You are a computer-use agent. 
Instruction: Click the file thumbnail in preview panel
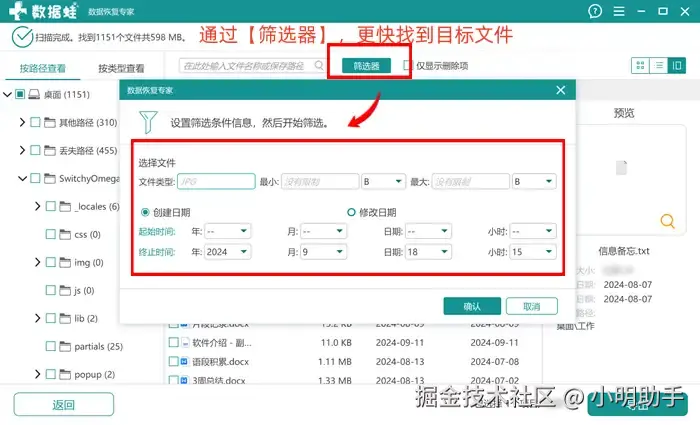(x=621, y=168)
